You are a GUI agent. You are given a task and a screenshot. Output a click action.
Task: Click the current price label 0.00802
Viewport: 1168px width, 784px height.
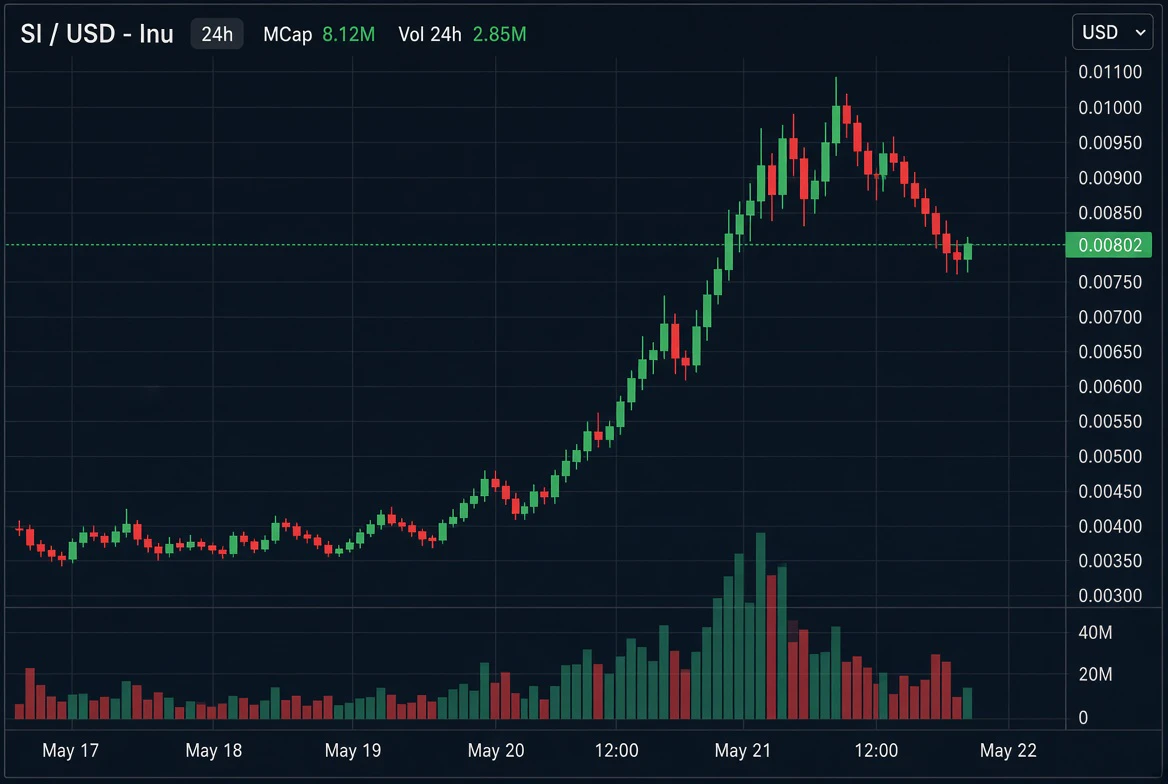click(1108, 245)
